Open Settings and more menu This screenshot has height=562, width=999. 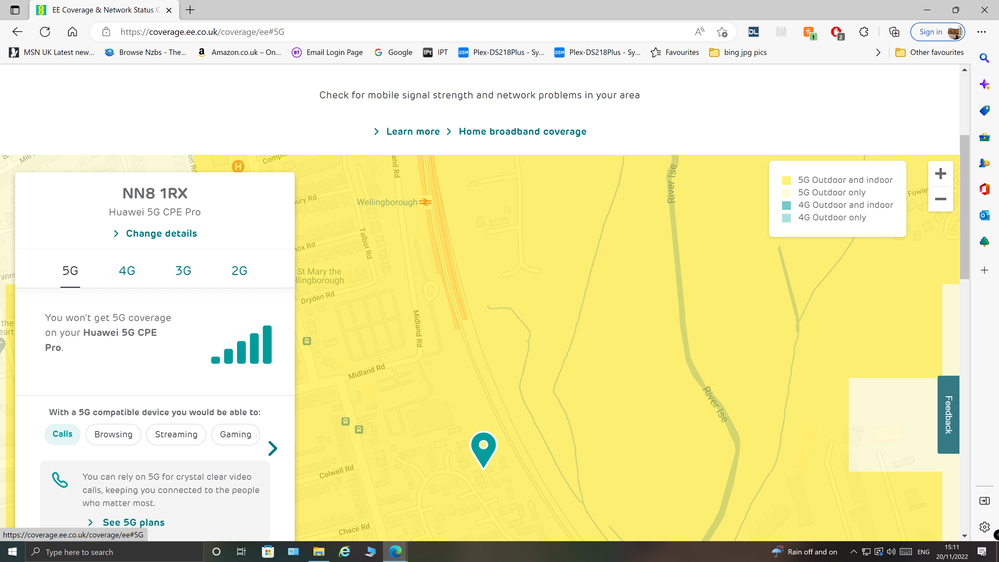click(x=982, y=32)
